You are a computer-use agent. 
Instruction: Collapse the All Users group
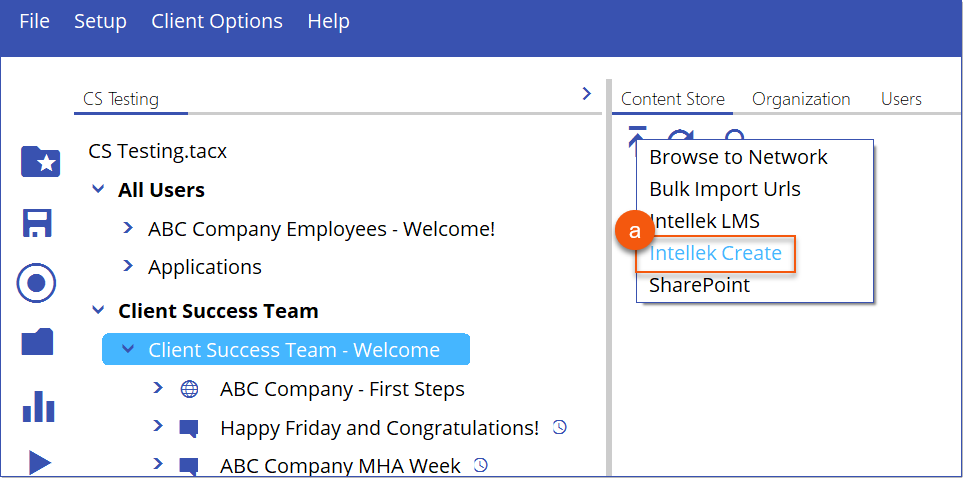(x=98, y=189)
